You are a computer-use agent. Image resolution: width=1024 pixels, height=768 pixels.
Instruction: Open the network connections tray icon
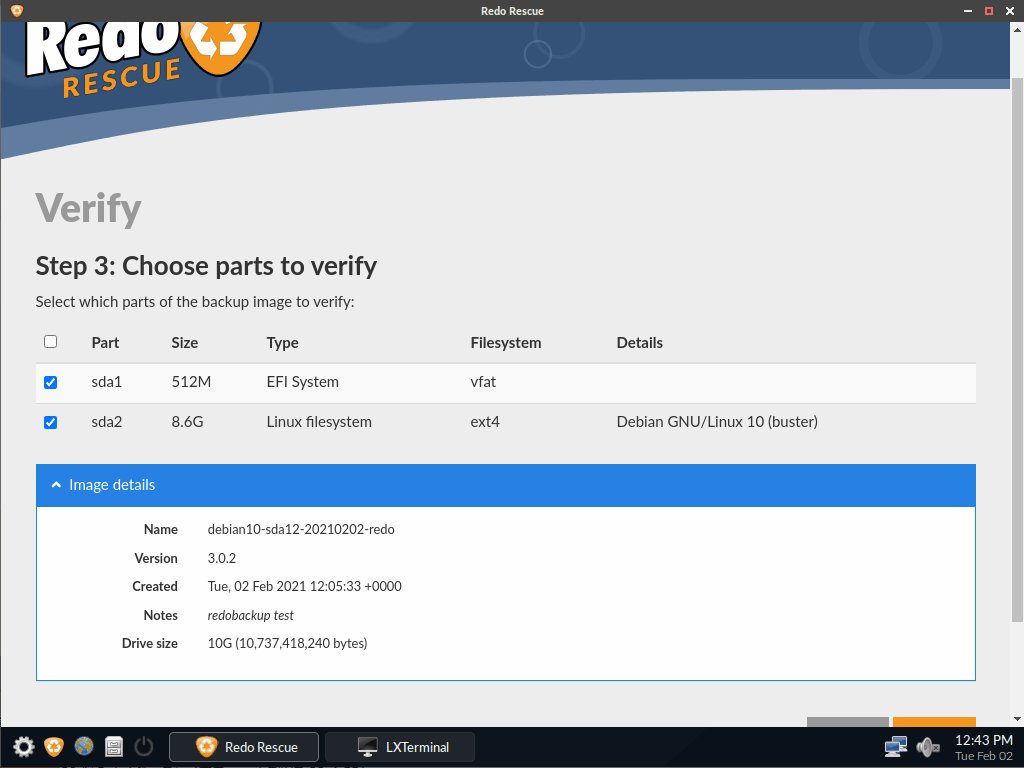pos(896,746)
